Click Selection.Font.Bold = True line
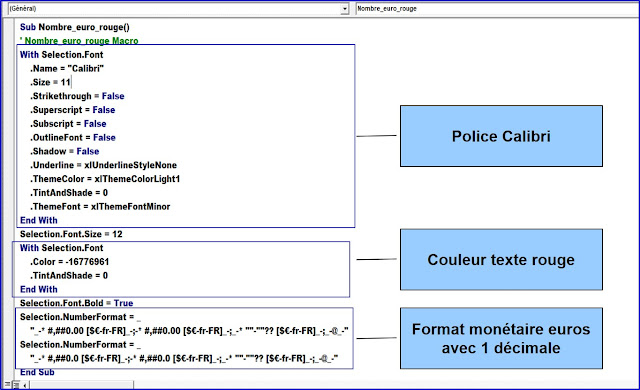 coord(76,303)
